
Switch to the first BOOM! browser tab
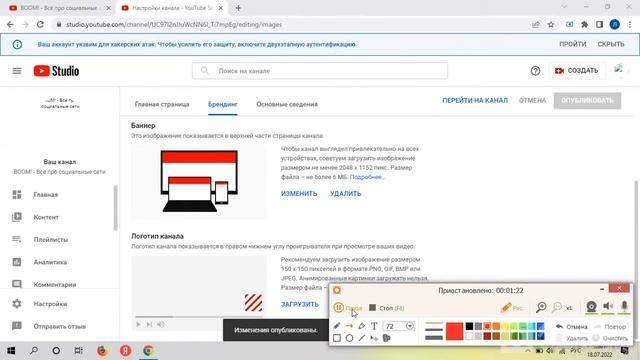coord(60,8)
